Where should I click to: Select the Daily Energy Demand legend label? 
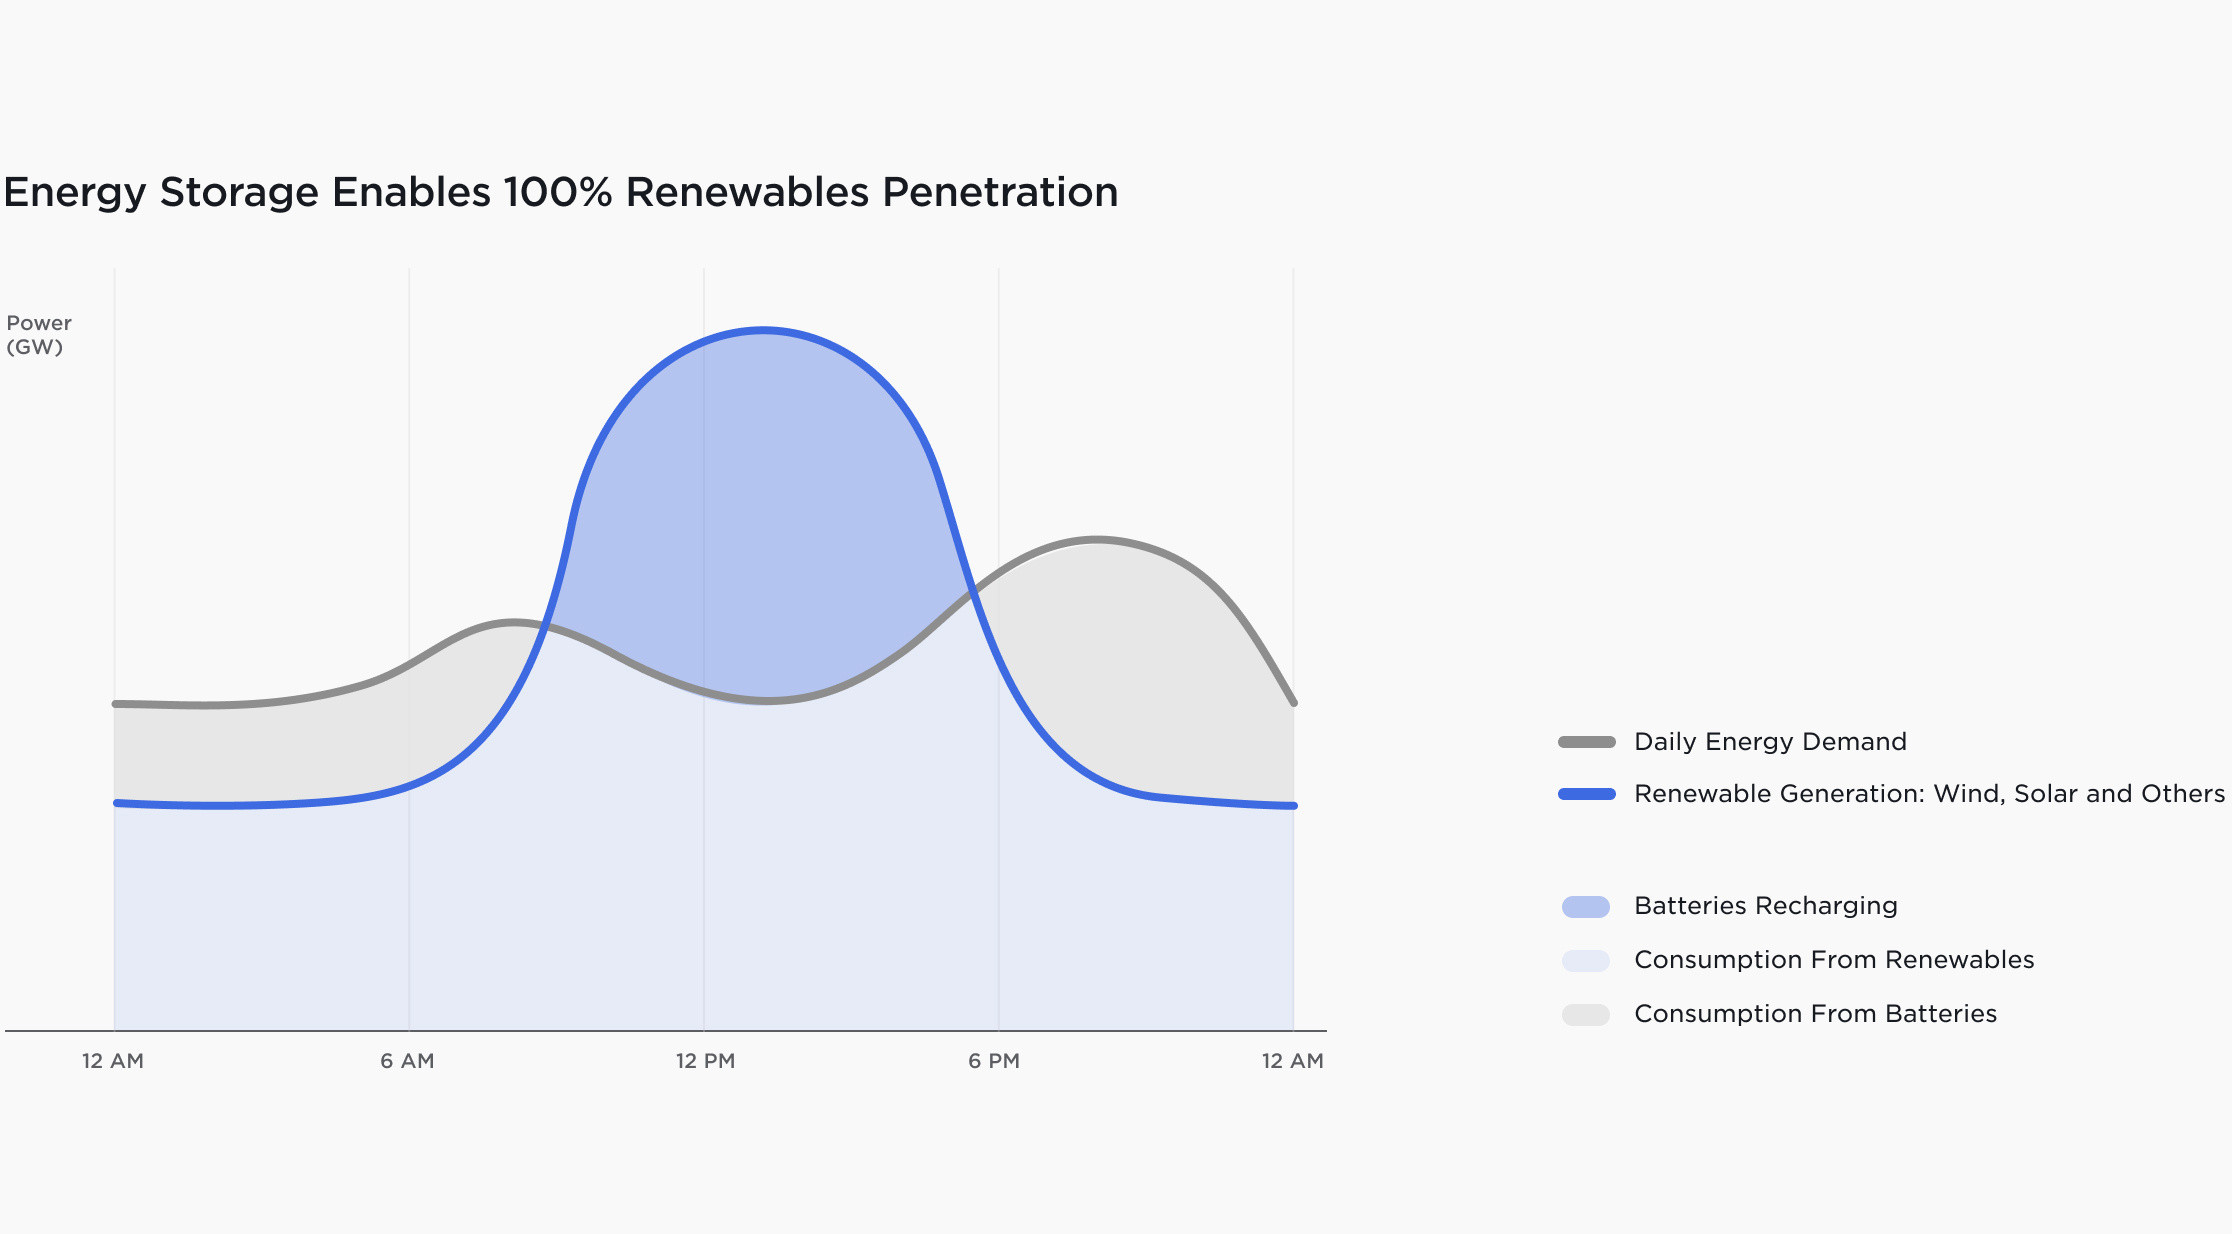1770,742
